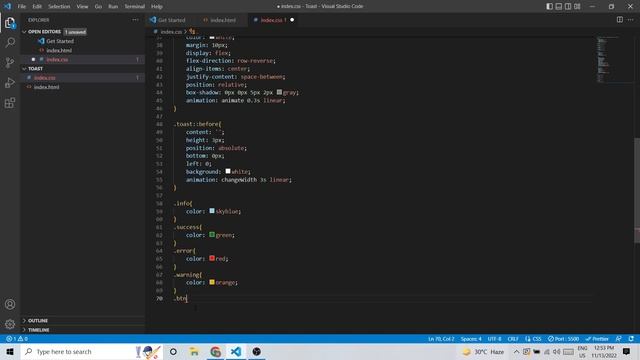Image resolution: width=640 pixels, height=360 pixels.
Task: Open File Explorer from the taskbar
Action: pos(194,352)
